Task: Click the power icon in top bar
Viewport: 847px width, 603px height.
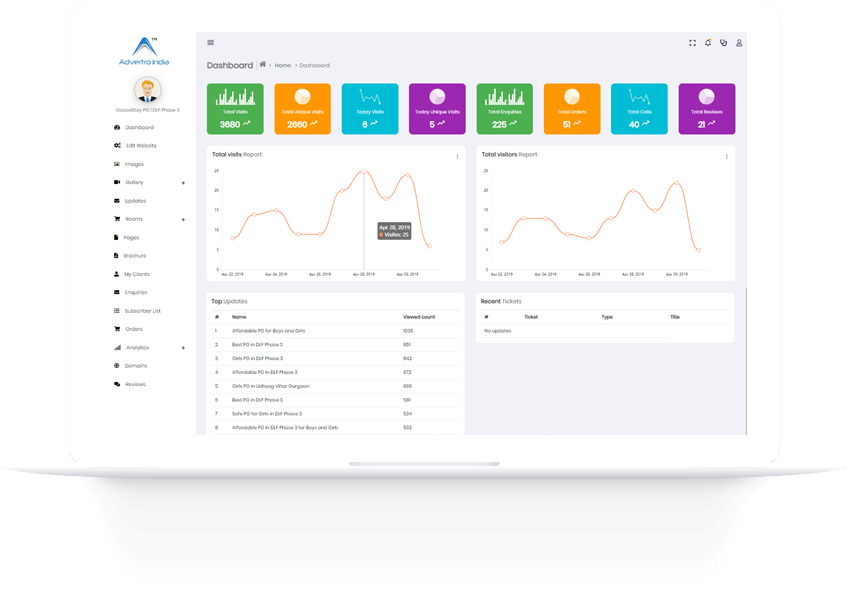Action: point(723,43)
